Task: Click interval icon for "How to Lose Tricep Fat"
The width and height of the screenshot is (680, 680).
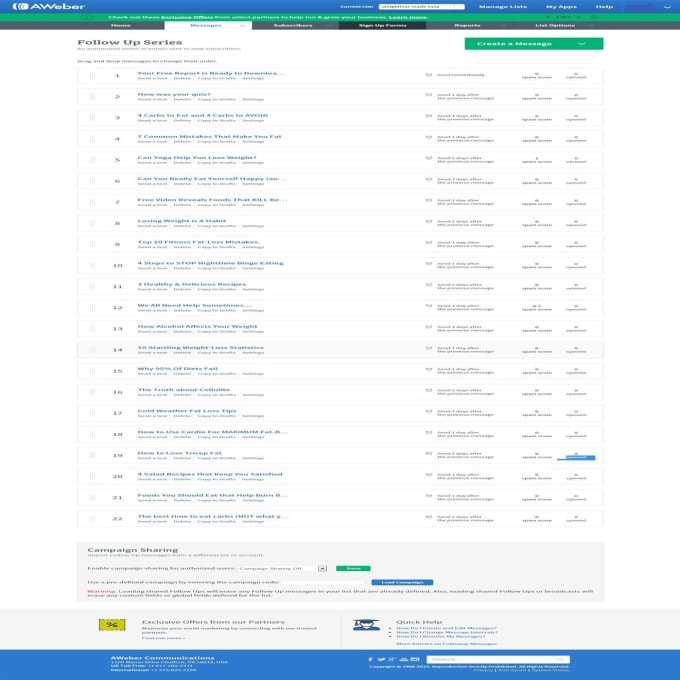Action: pos(428,453)
